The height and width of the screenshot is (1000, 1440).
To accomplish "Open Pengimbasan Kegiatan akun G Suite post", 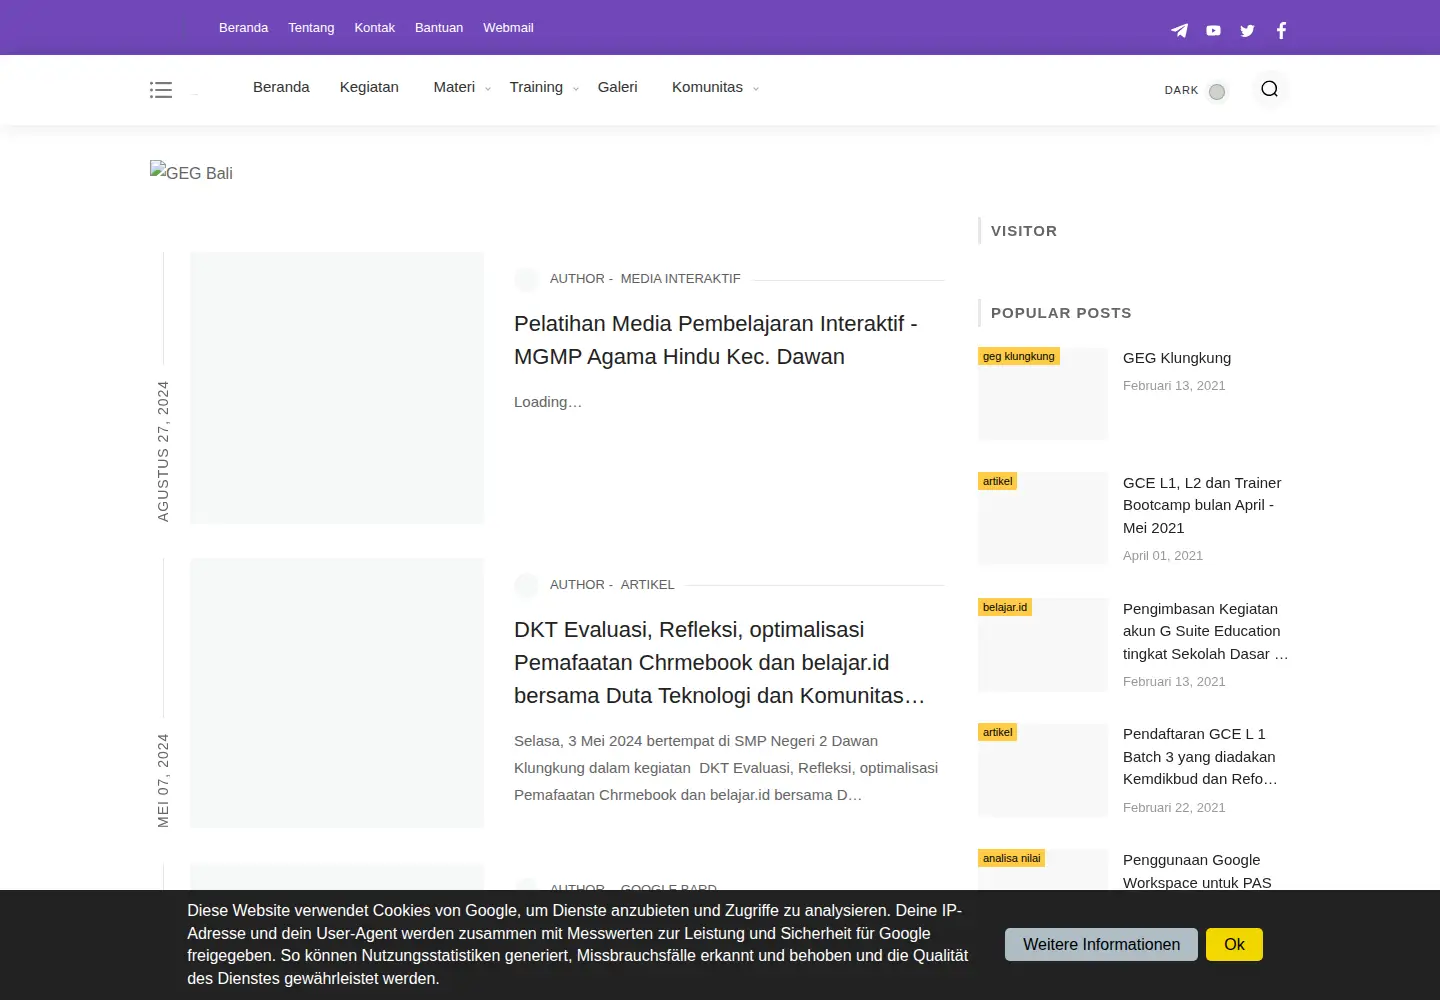I will click(1205, 631).
